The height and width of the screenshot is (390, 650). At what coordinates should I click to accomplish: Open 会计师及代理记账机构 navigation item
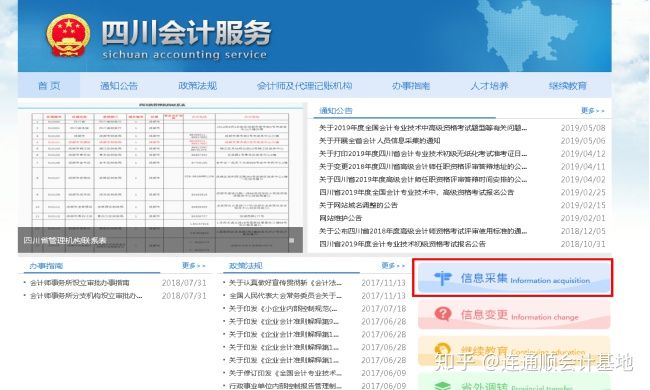pos(304,86)
